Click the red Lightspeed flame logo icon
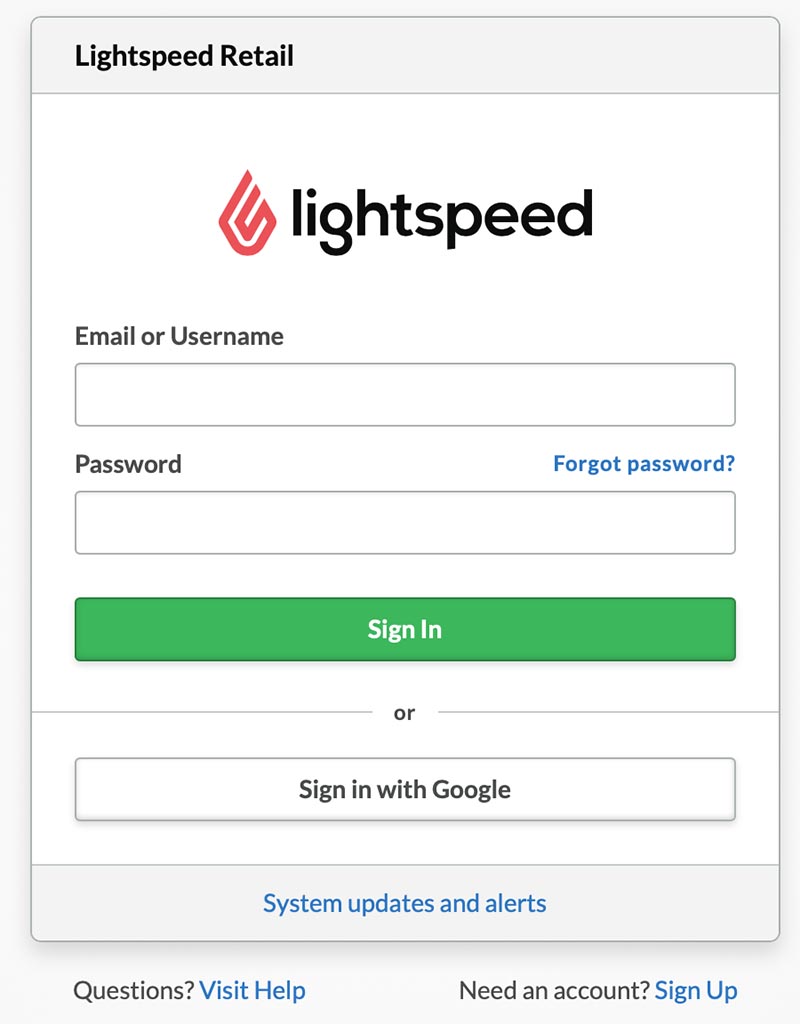800x1024 pixels. [247, 213]
